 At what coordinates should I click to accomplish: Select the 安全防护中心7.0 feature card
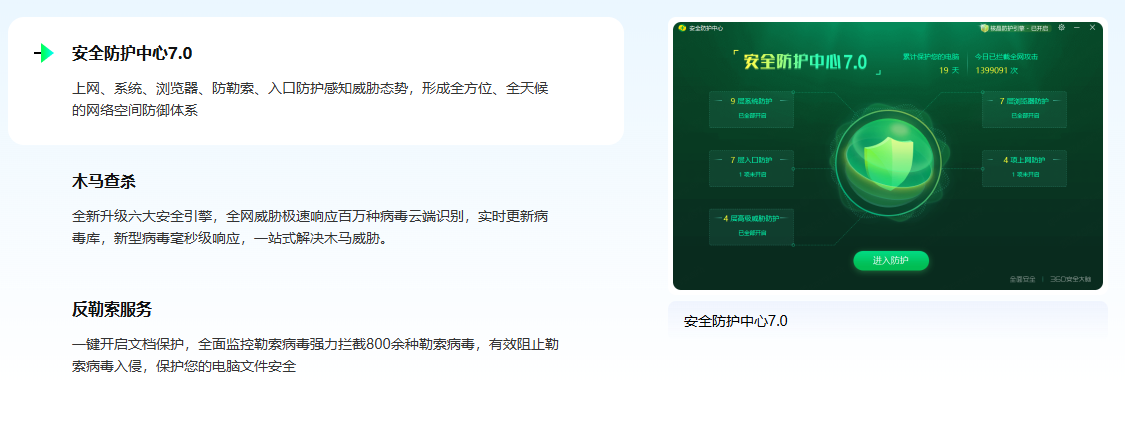[316, 81]
